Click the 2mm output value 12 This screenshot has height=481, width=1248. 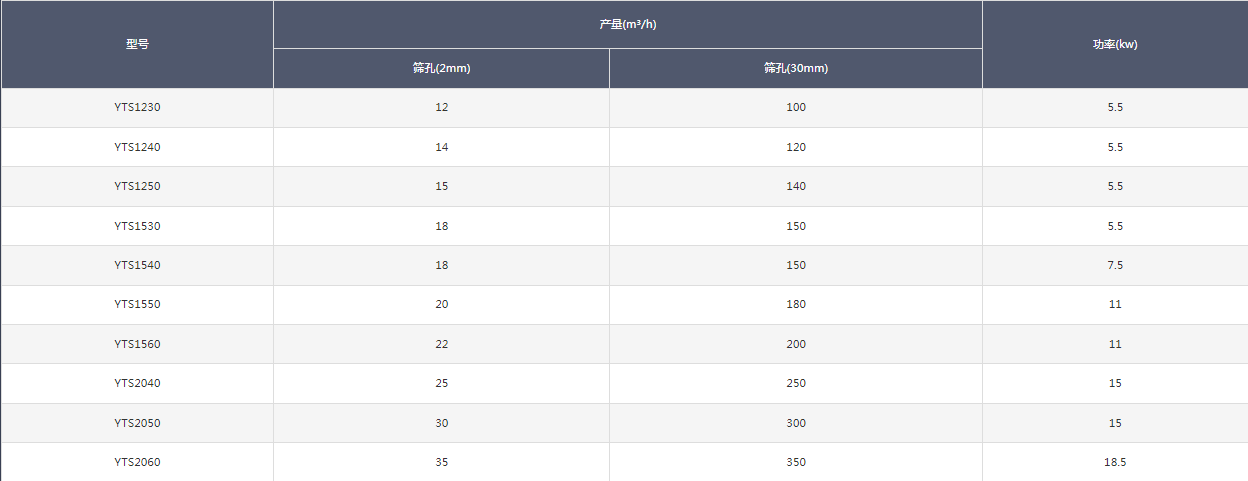441,108
